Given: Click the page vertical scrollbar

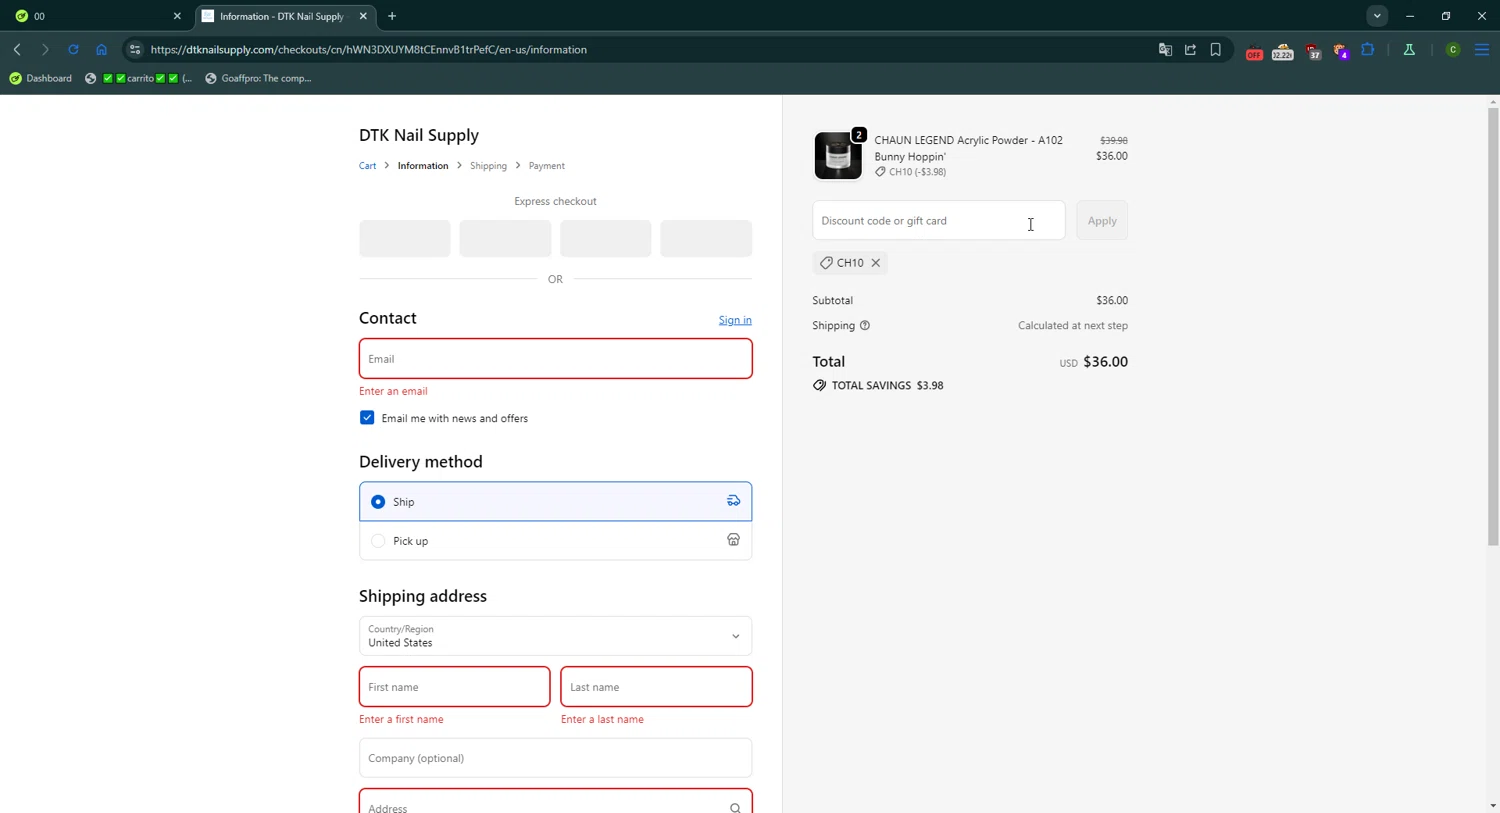Looking at the screenshot, I should tap(1493, 327).
